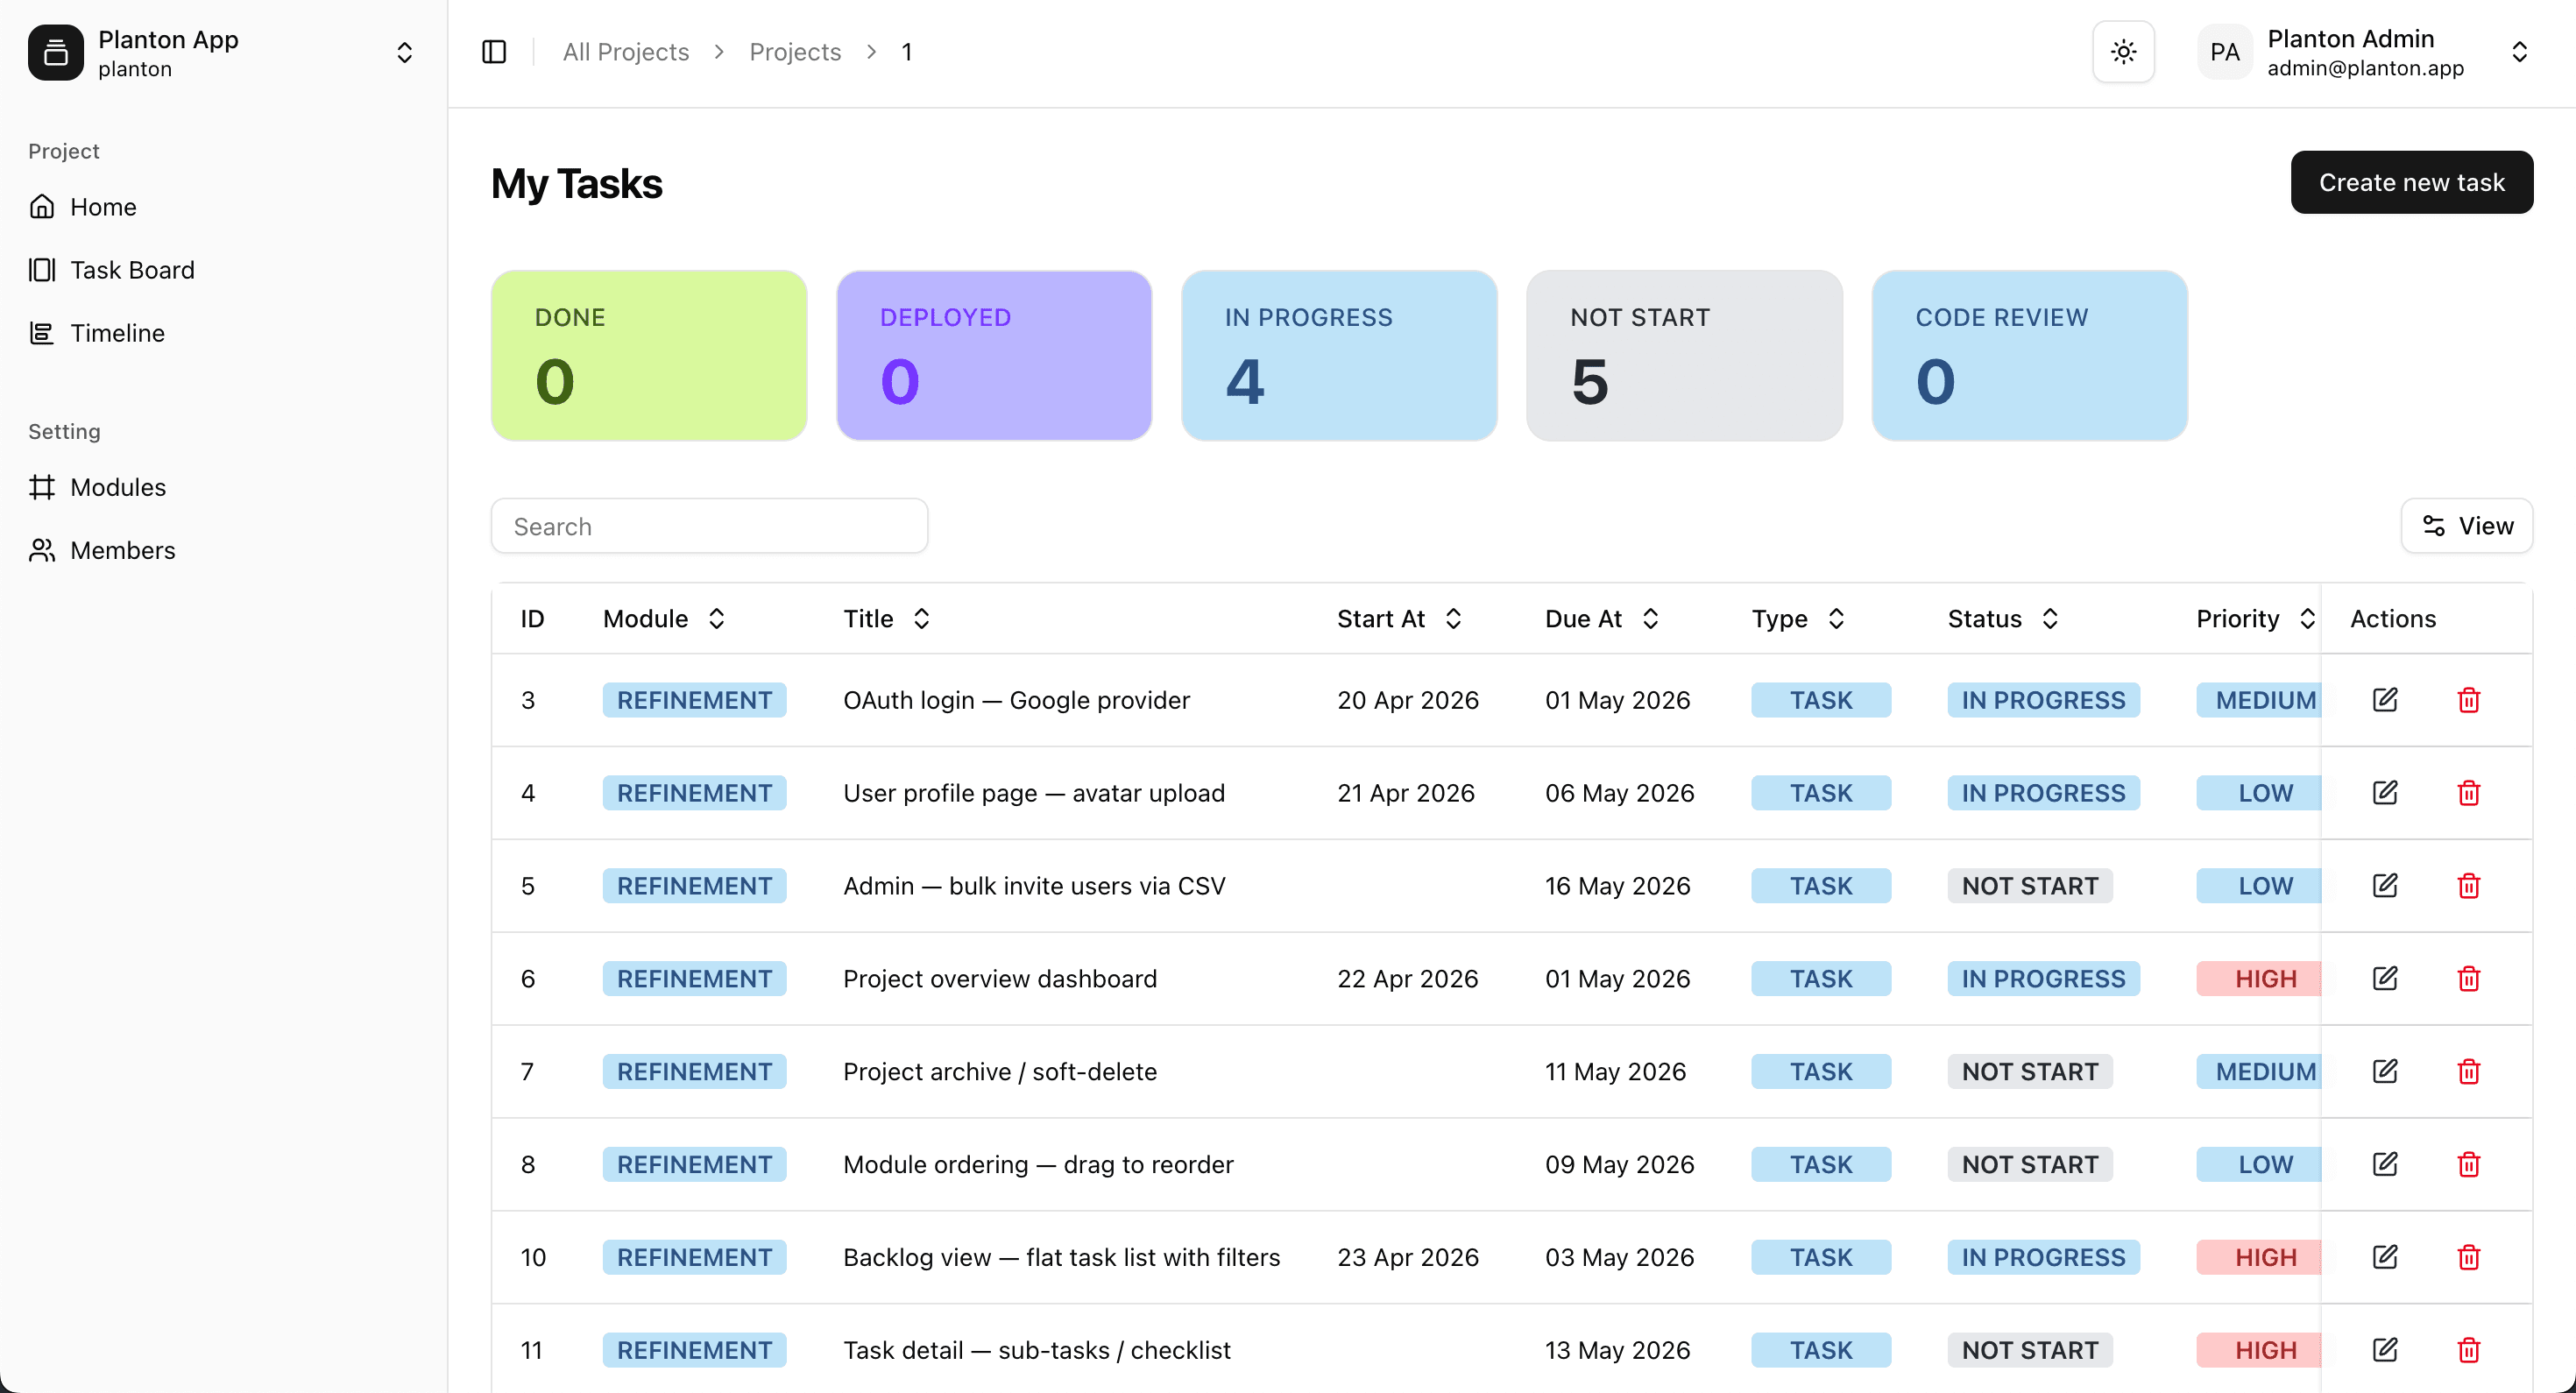
Task: Navigate to All Projects breadcrumb
Action: point(626,52)
